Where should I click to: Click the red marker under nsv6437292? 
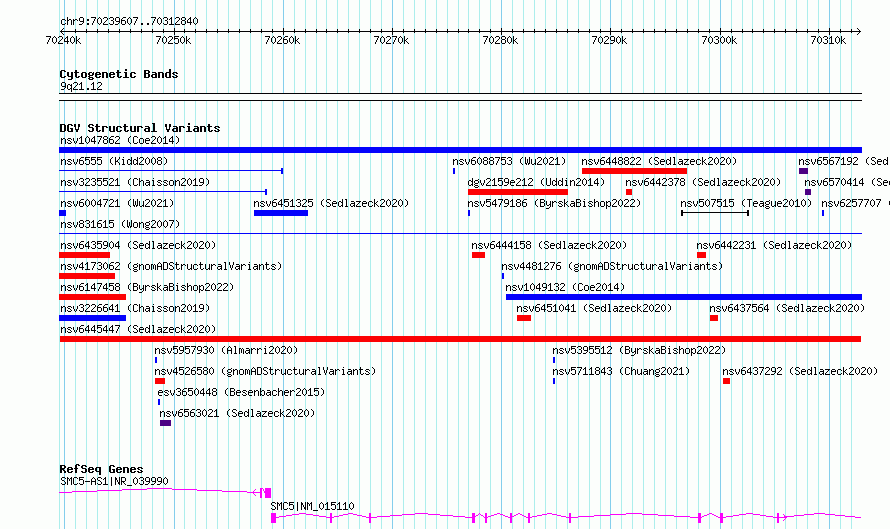point(727,381)
